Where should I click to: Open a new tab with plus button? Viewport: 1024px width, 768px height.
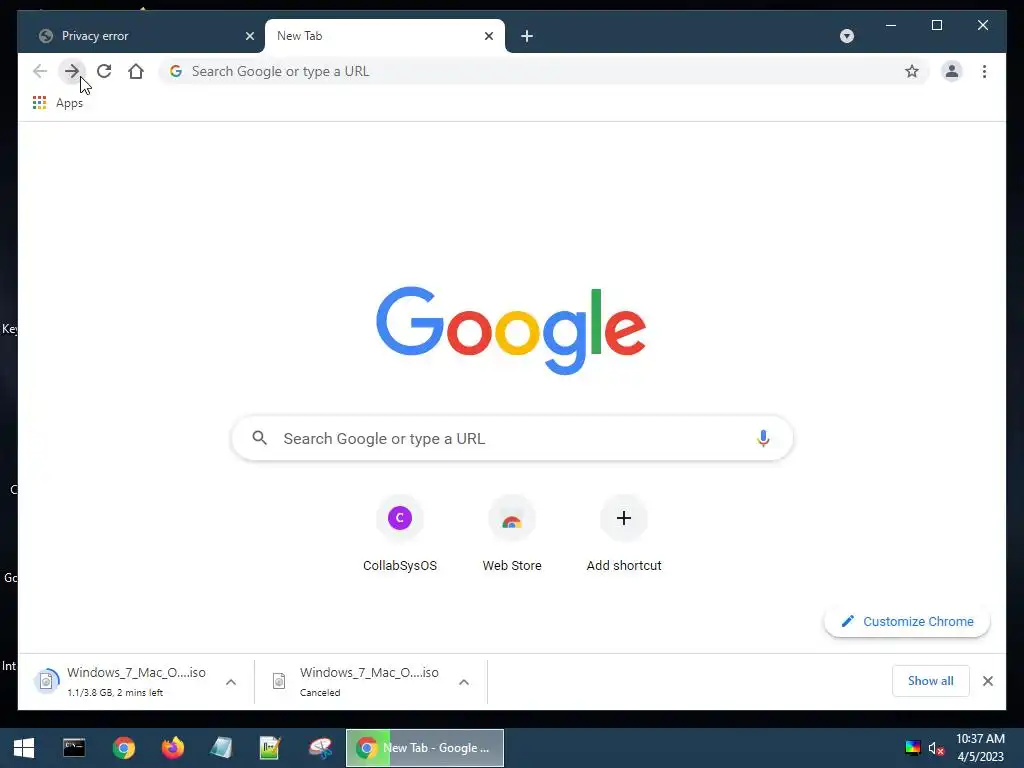527,36
